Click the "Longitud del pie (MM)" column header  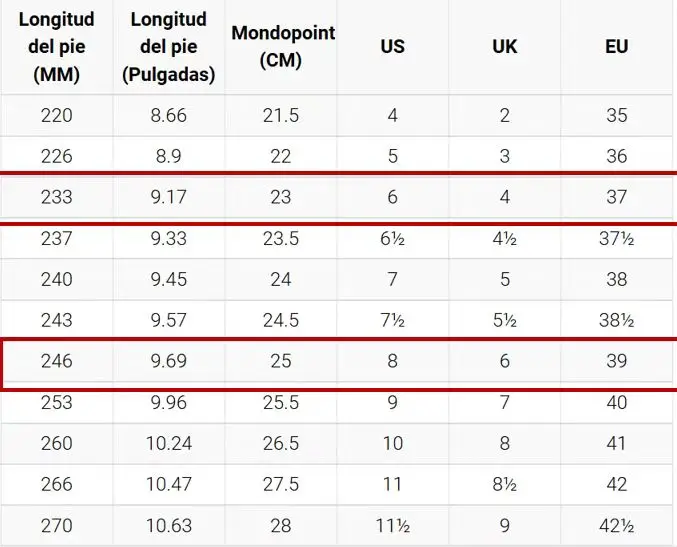pos(56,47)
